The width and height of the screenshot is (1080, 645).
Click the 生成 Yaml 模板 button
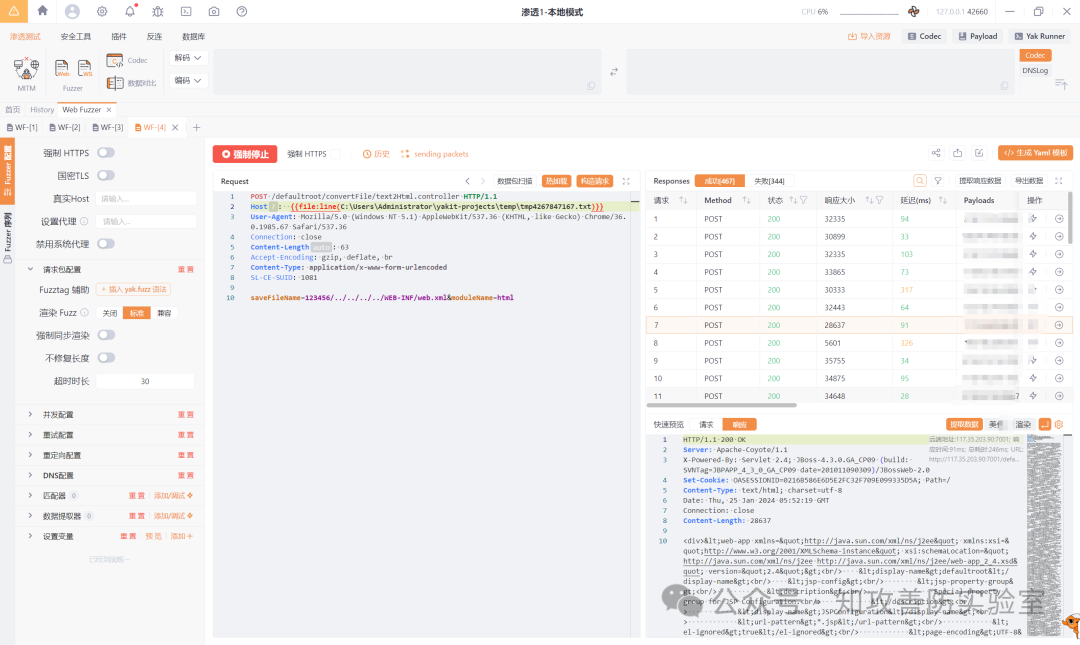click(1034, 152)
